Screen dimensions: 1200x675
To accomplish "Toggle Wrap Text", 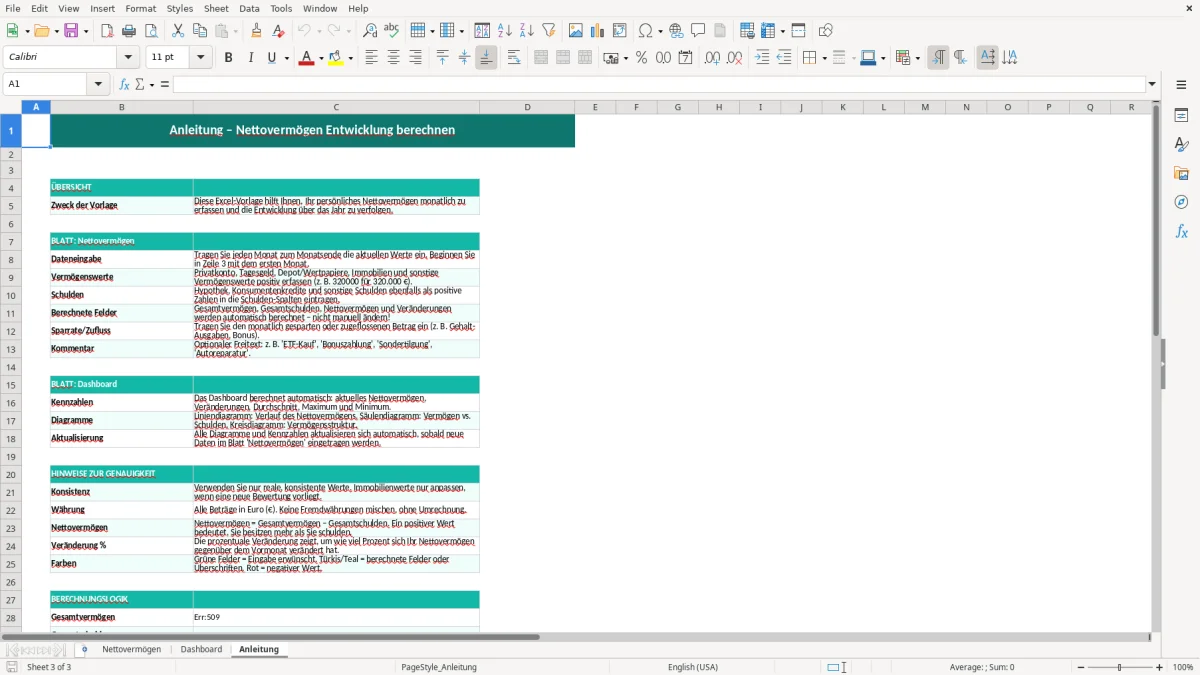I will point(514,58).
